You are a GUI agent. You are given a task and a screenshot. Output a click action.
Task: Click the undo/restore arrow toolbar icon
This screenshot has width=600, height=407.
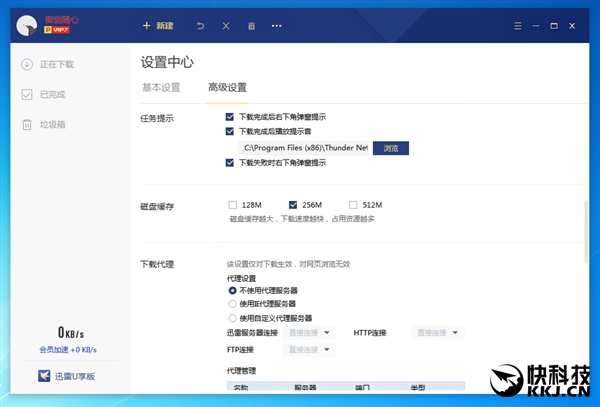coord(201,26)
